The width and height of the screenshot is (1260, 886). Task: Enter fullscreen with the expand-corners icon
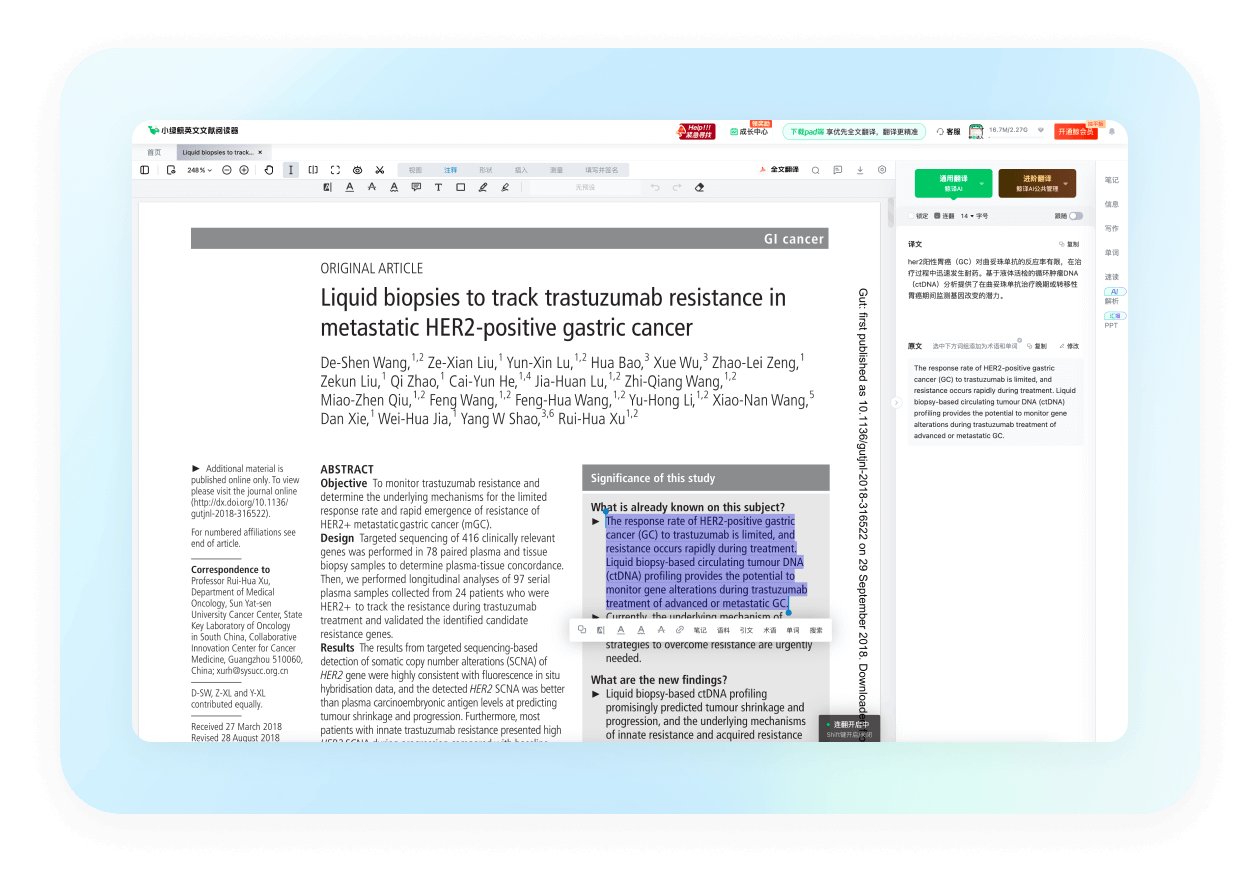(x=335, y=170)
